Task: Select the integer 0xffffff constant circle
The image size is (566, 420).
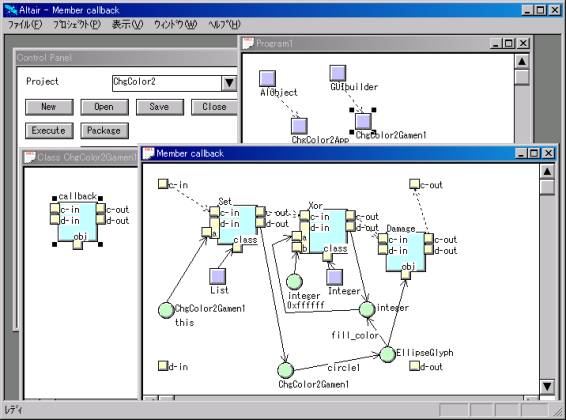Action: coord(294,282)
